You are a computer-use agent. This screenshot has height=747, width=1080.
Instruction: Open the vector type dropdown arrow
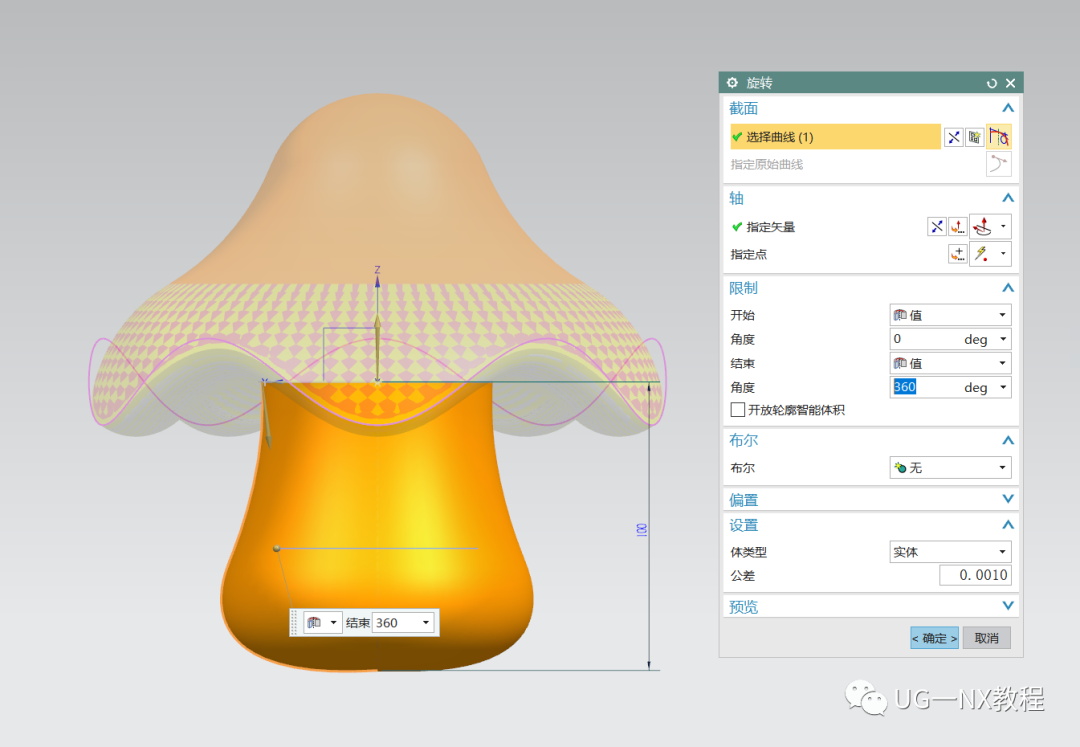1003,227
